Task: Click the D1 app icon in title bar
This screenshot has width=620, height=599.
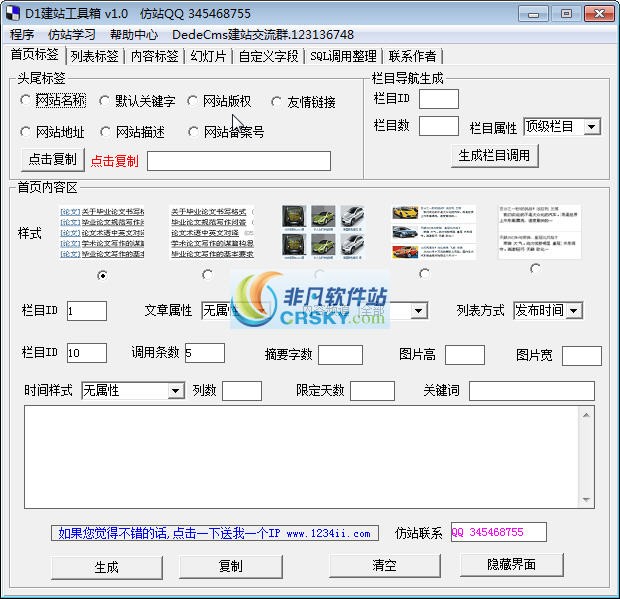Action: tap(13, 13)
